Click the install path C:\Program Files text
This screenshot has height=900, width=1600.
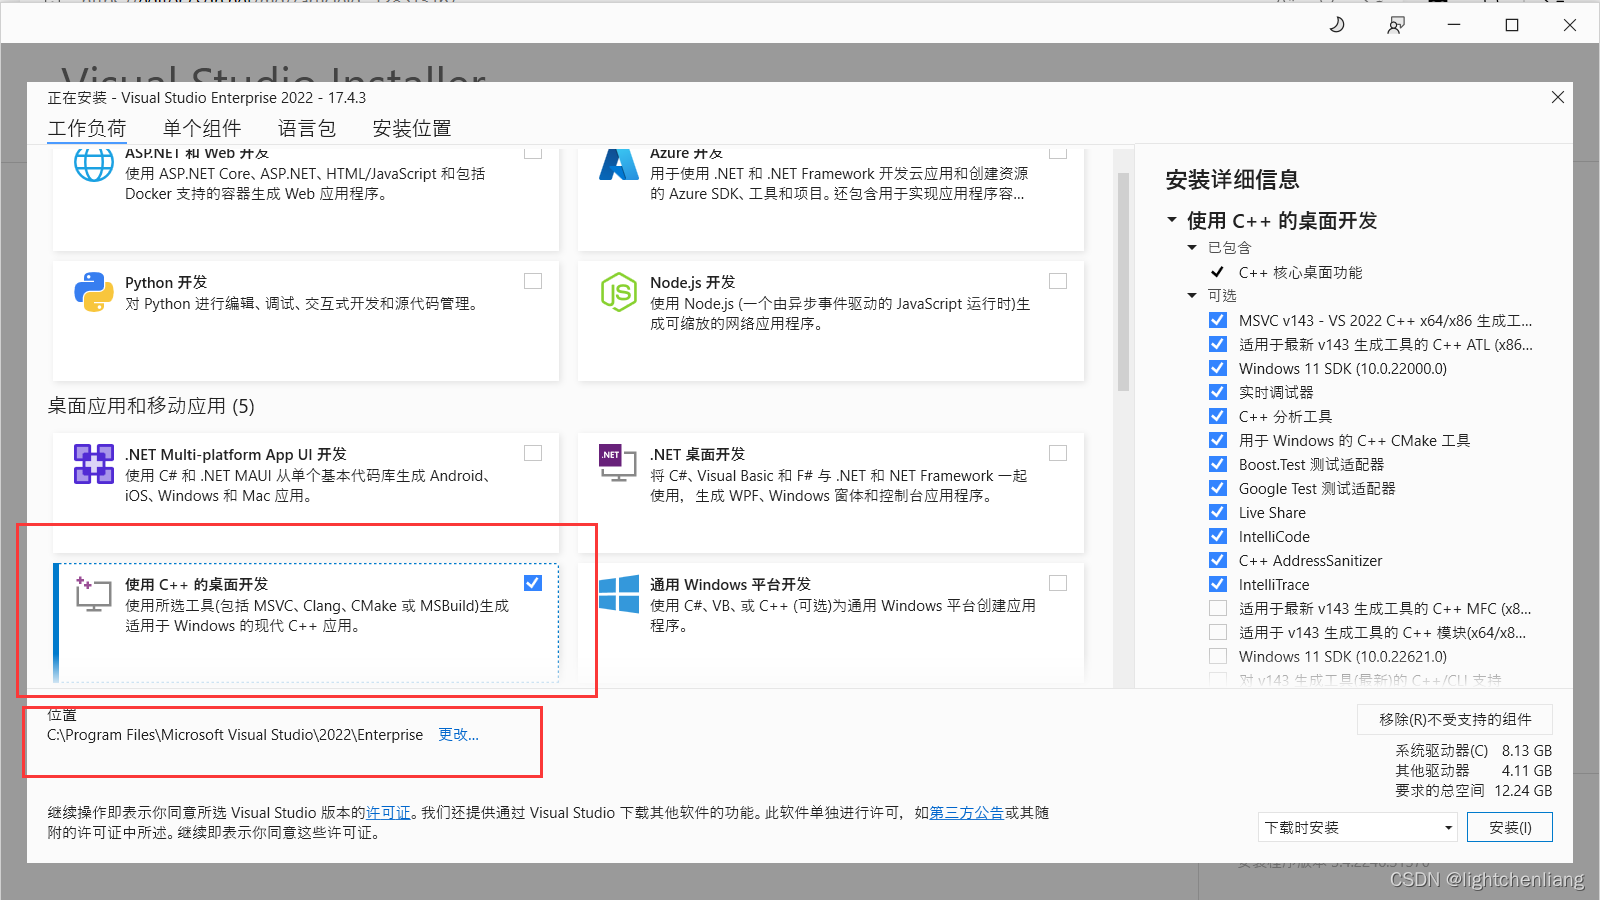[235, 735]
